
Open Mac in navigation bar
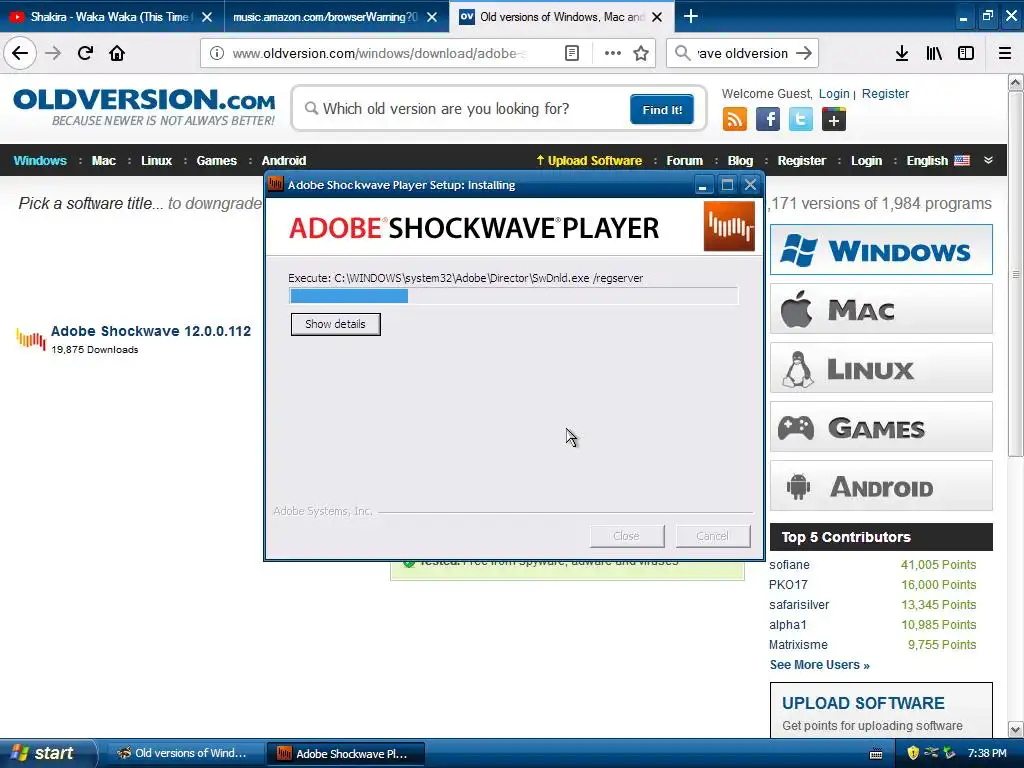[x=103, y=160]
